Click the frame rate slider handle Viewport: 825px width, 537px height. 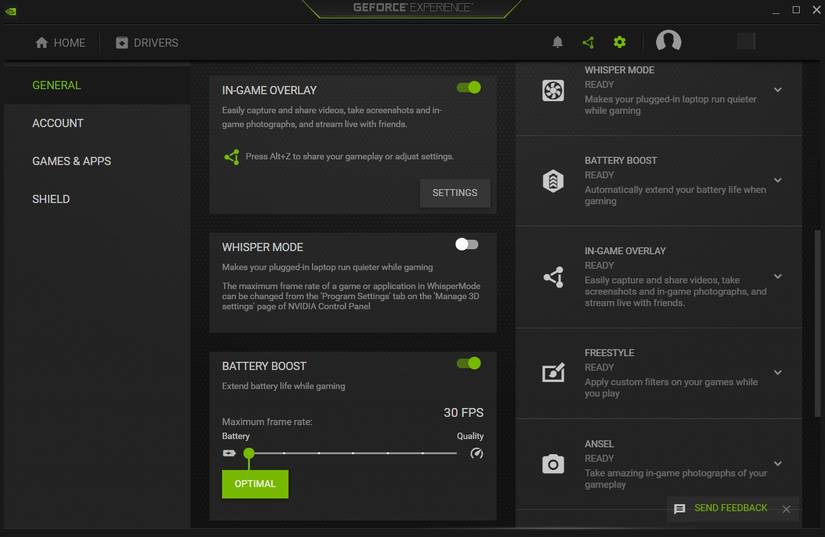pos(249,453)
